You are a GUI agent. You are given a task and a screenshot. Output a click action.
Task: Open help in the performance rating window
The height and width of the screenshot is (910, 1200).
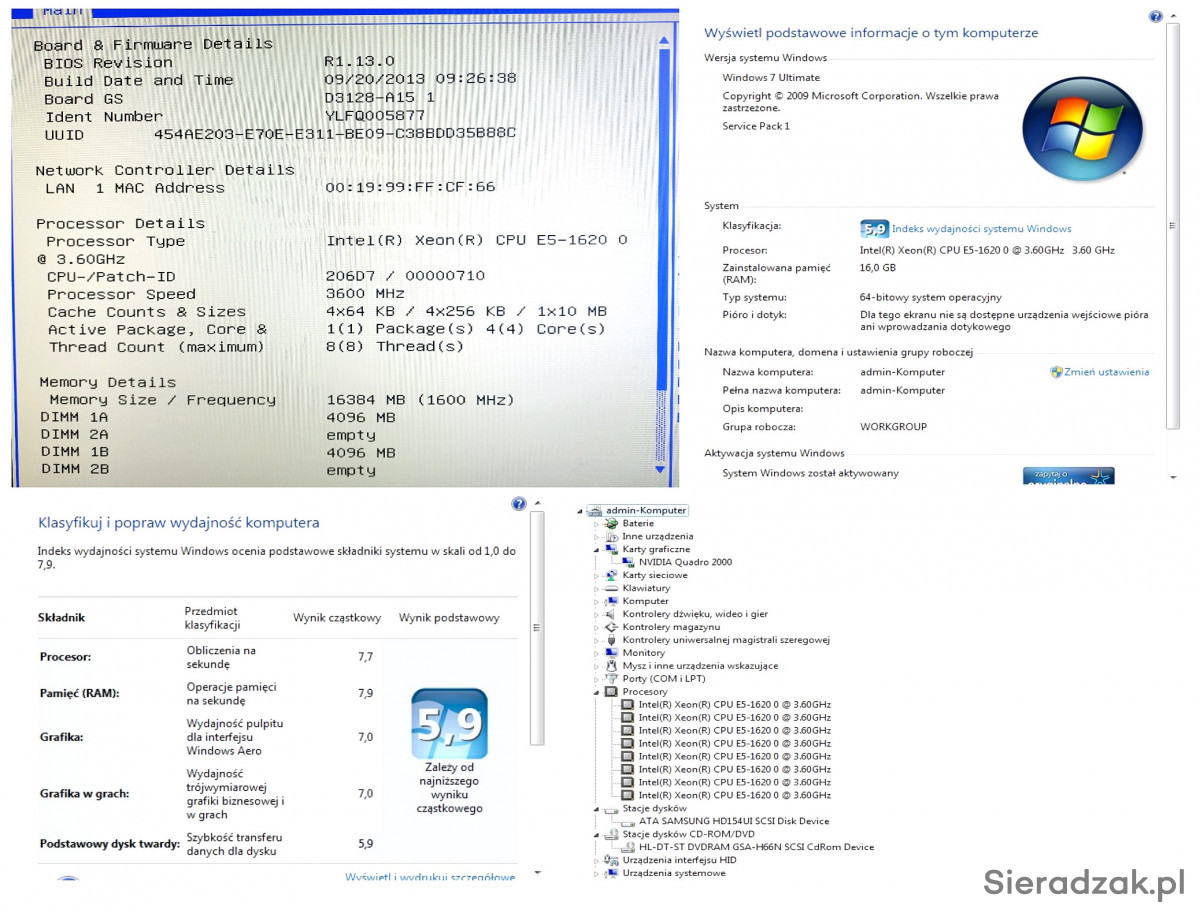(518, 504)
